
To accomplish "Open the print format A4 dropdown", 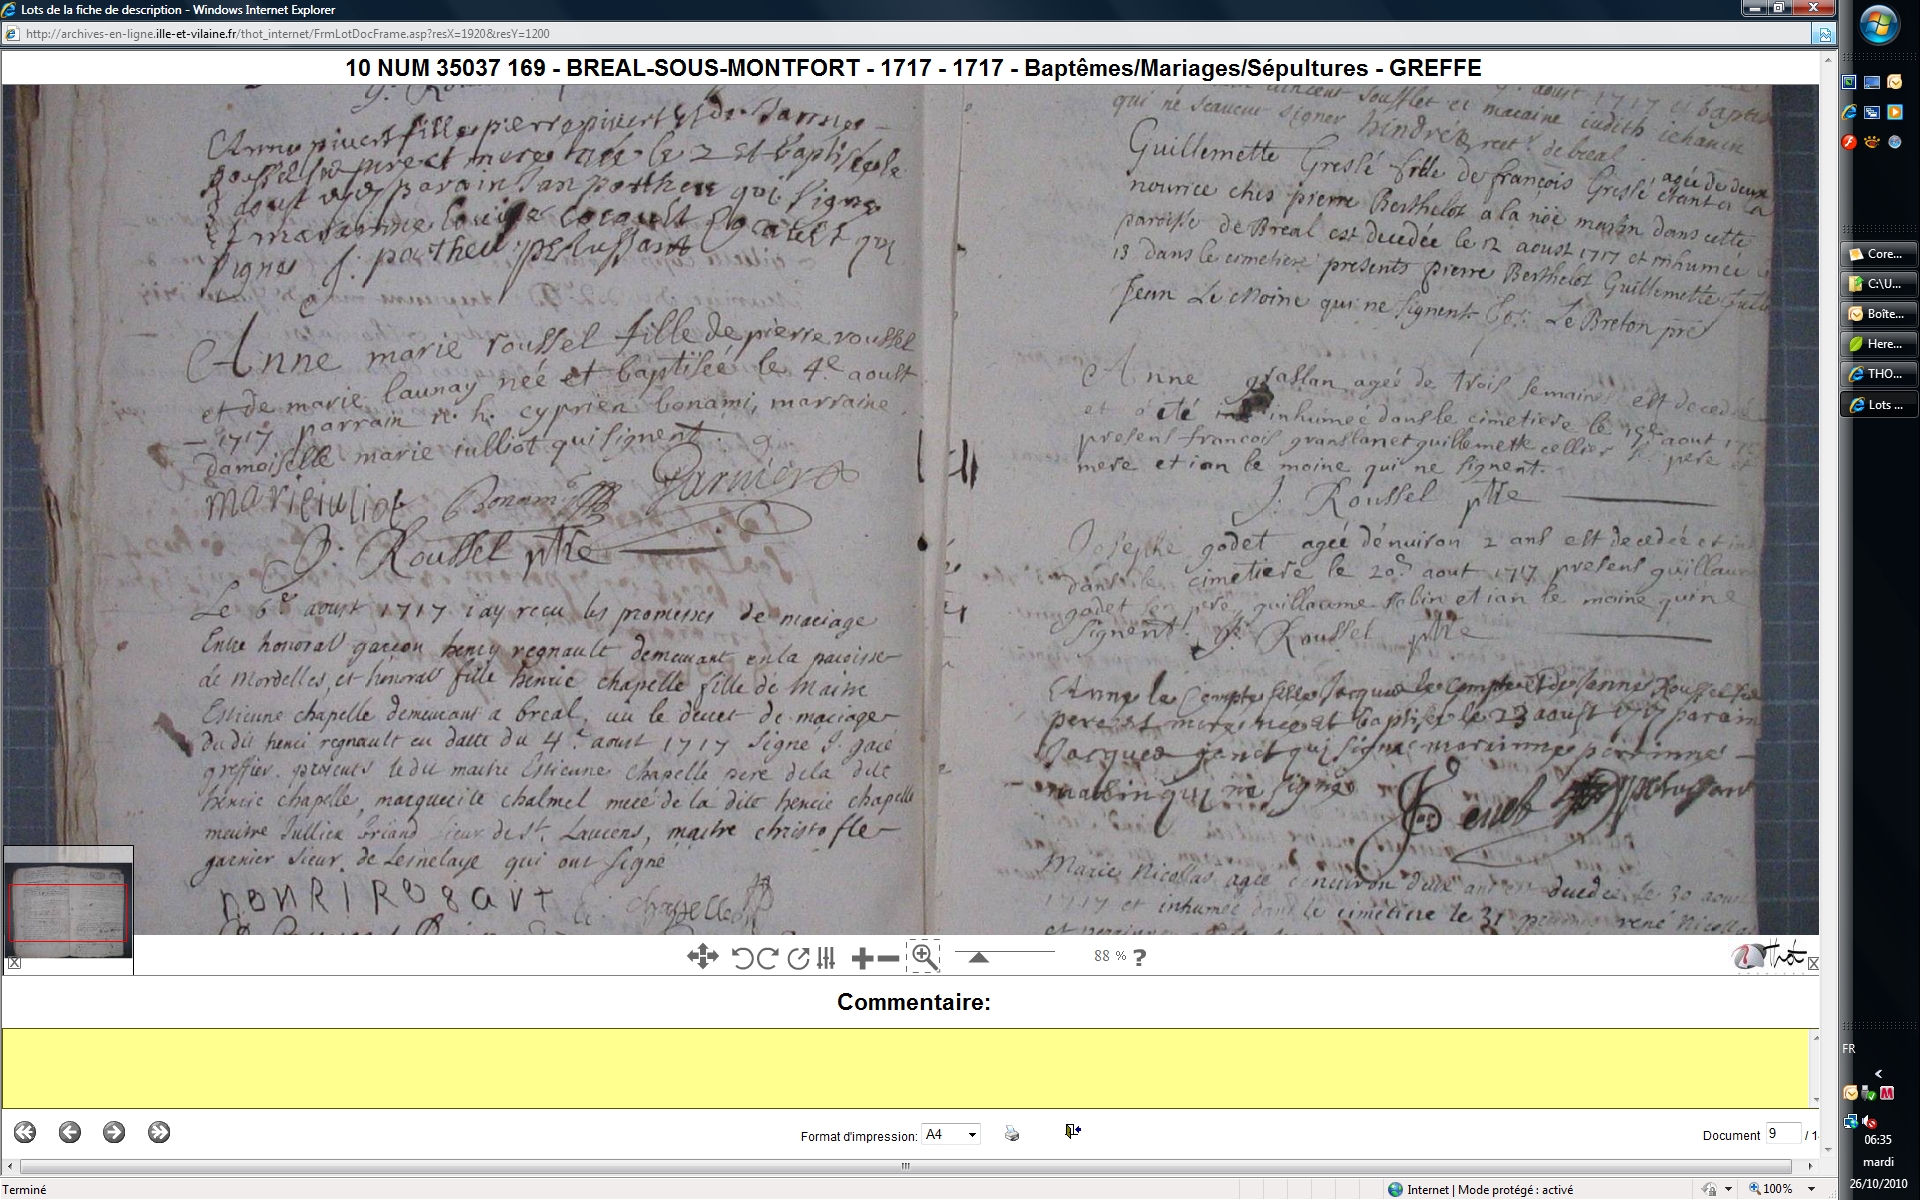I will 972,1134.
